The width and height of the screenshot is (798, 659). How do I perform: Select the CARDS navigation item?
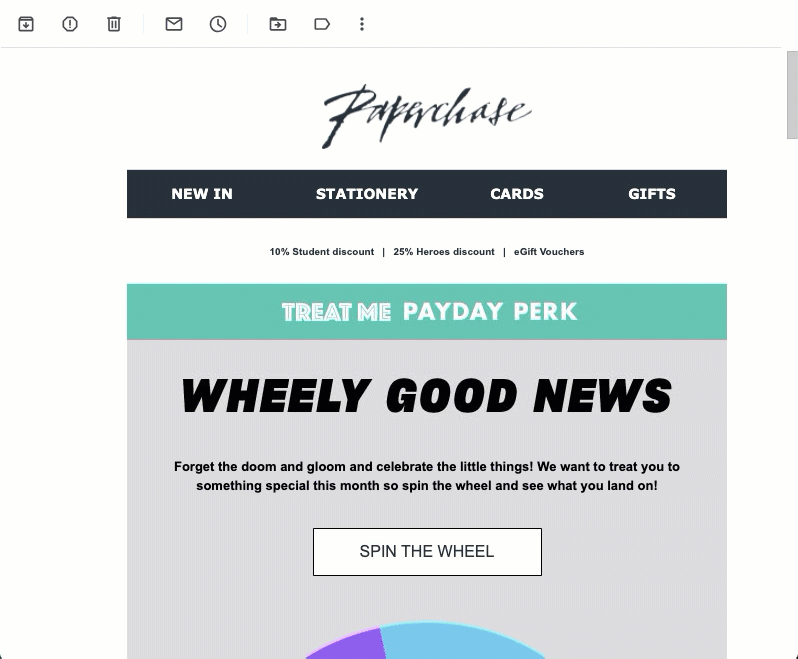click(517, 194)
